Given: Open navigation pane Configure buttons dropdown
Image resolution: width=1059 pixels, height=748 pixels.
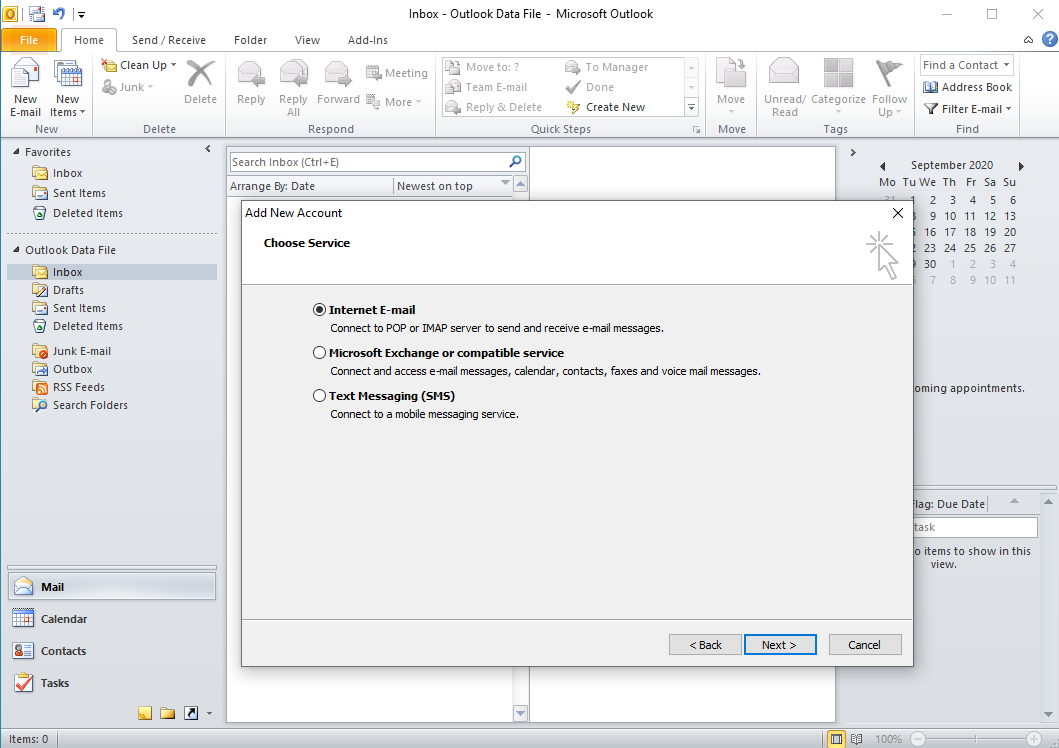Looking at the screenshot, I should coord(209,714).
